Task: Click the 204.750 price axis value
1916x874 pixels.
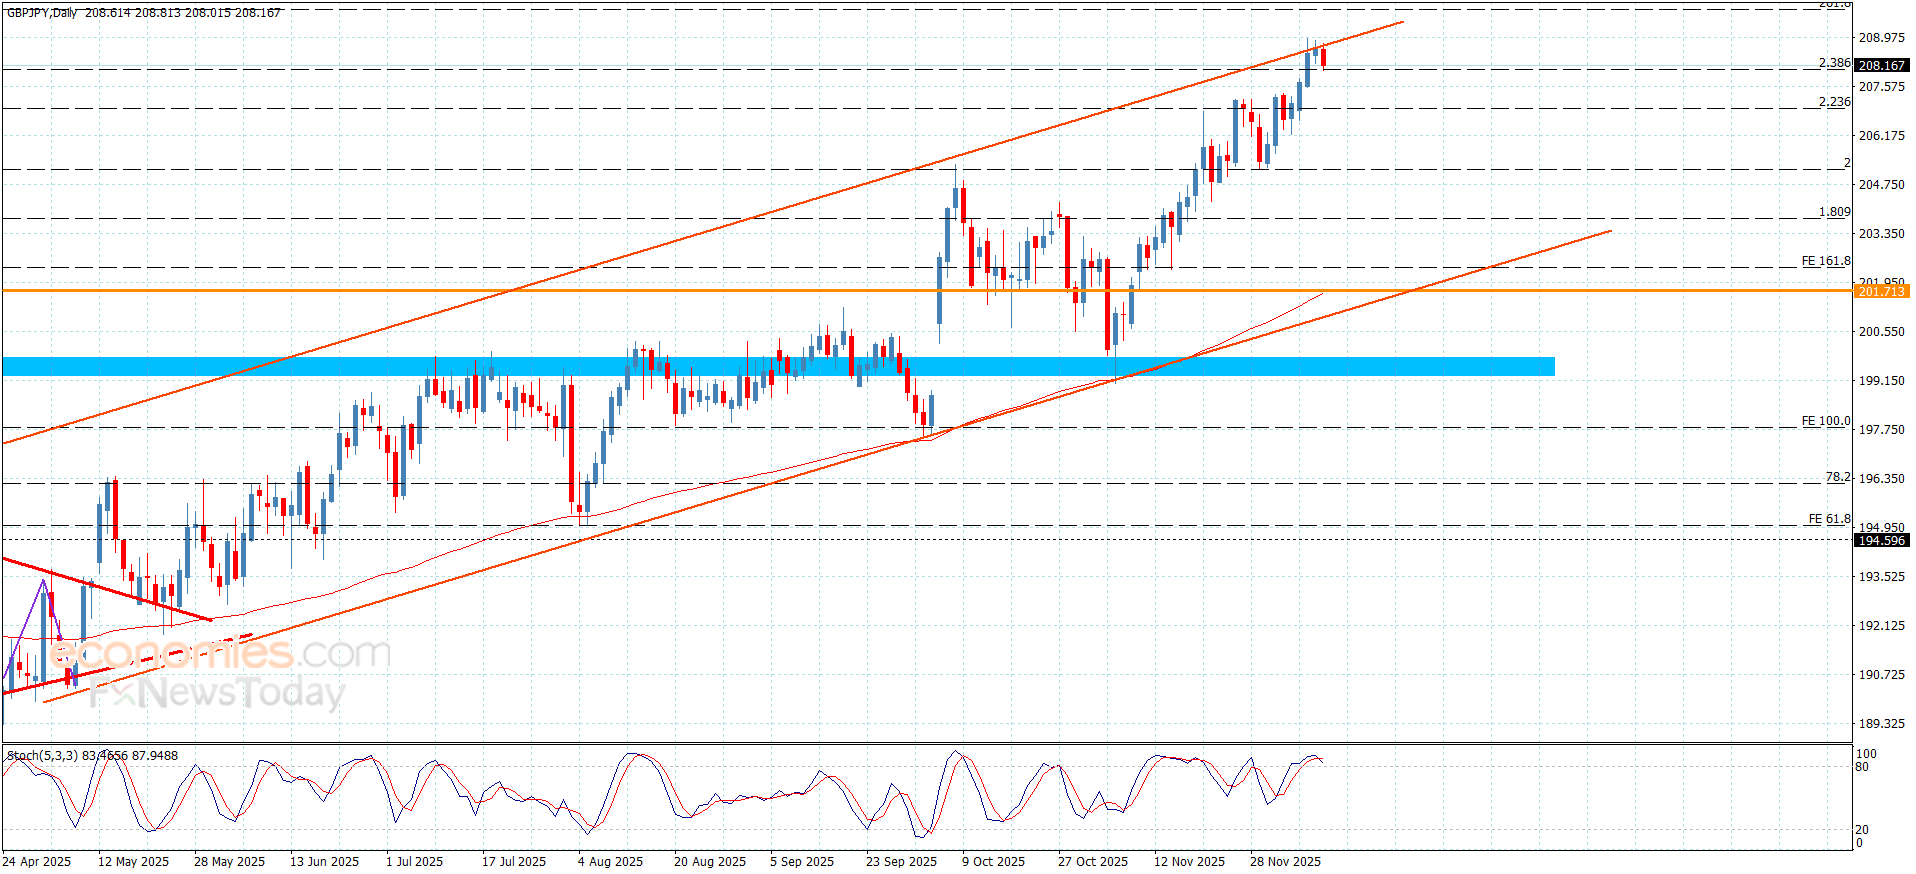Action: (1881, 185)
